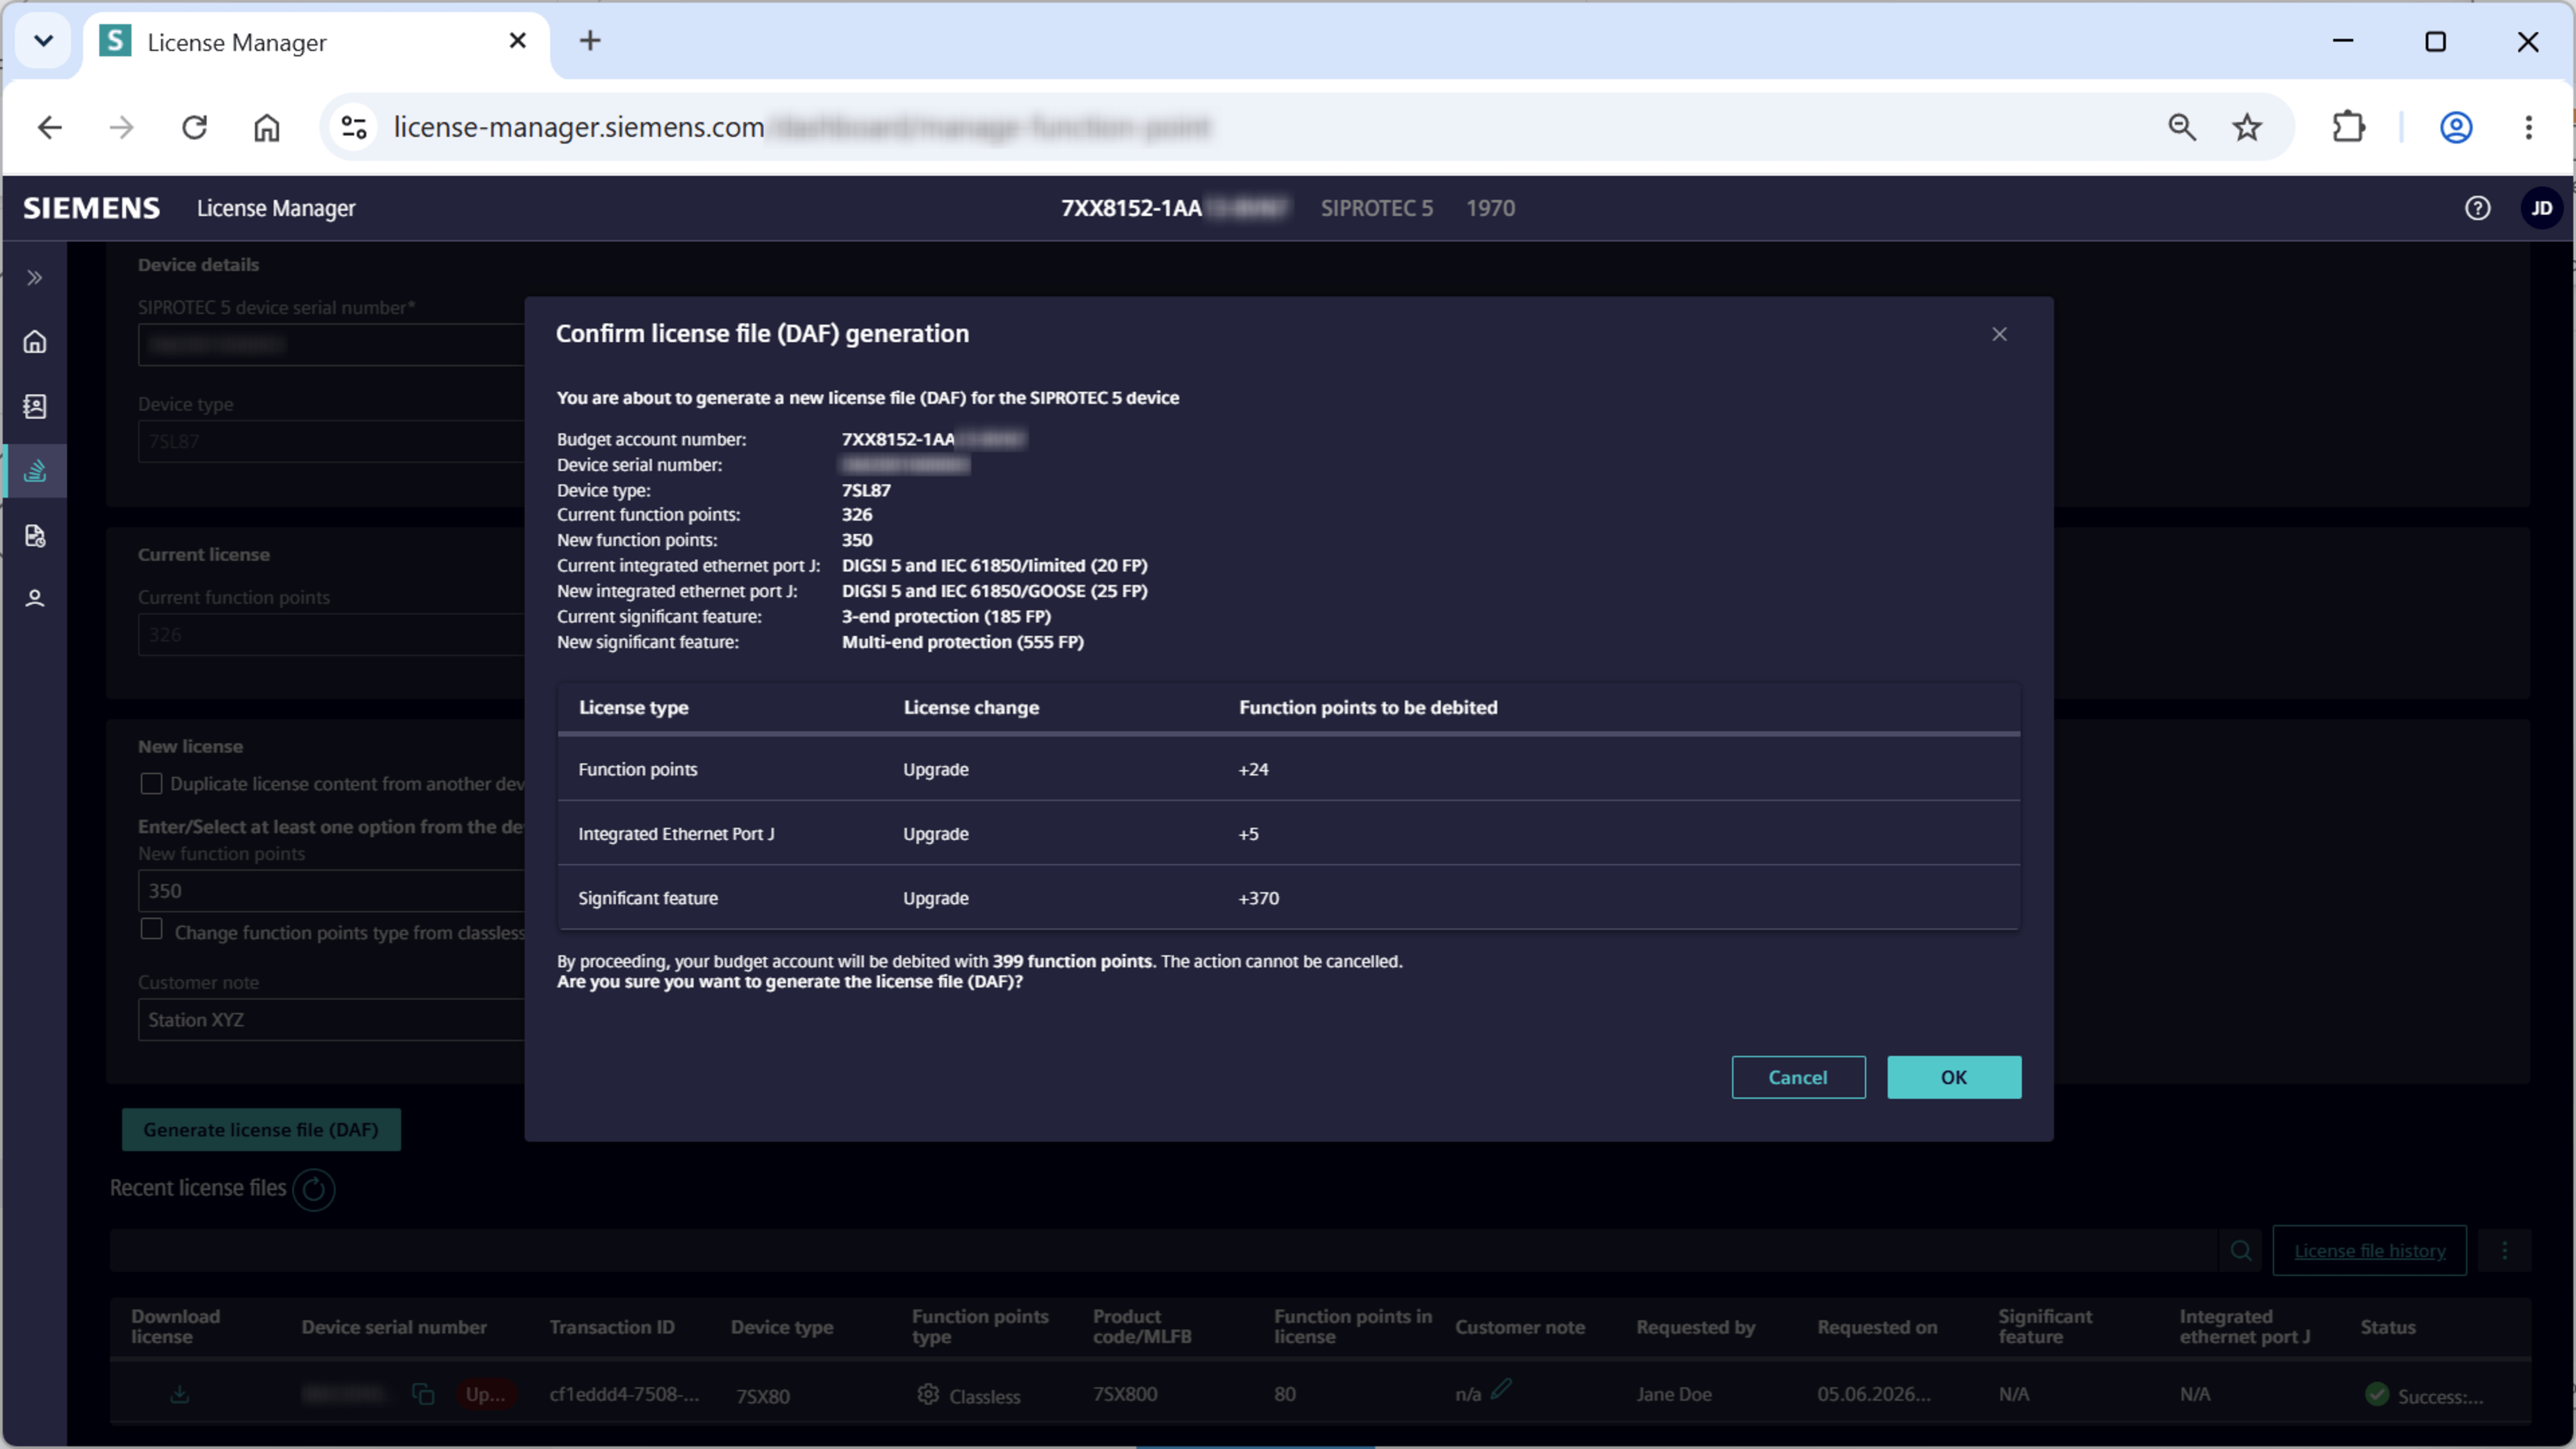Expand the left sidebar with double chevron

tap(35, 278)
